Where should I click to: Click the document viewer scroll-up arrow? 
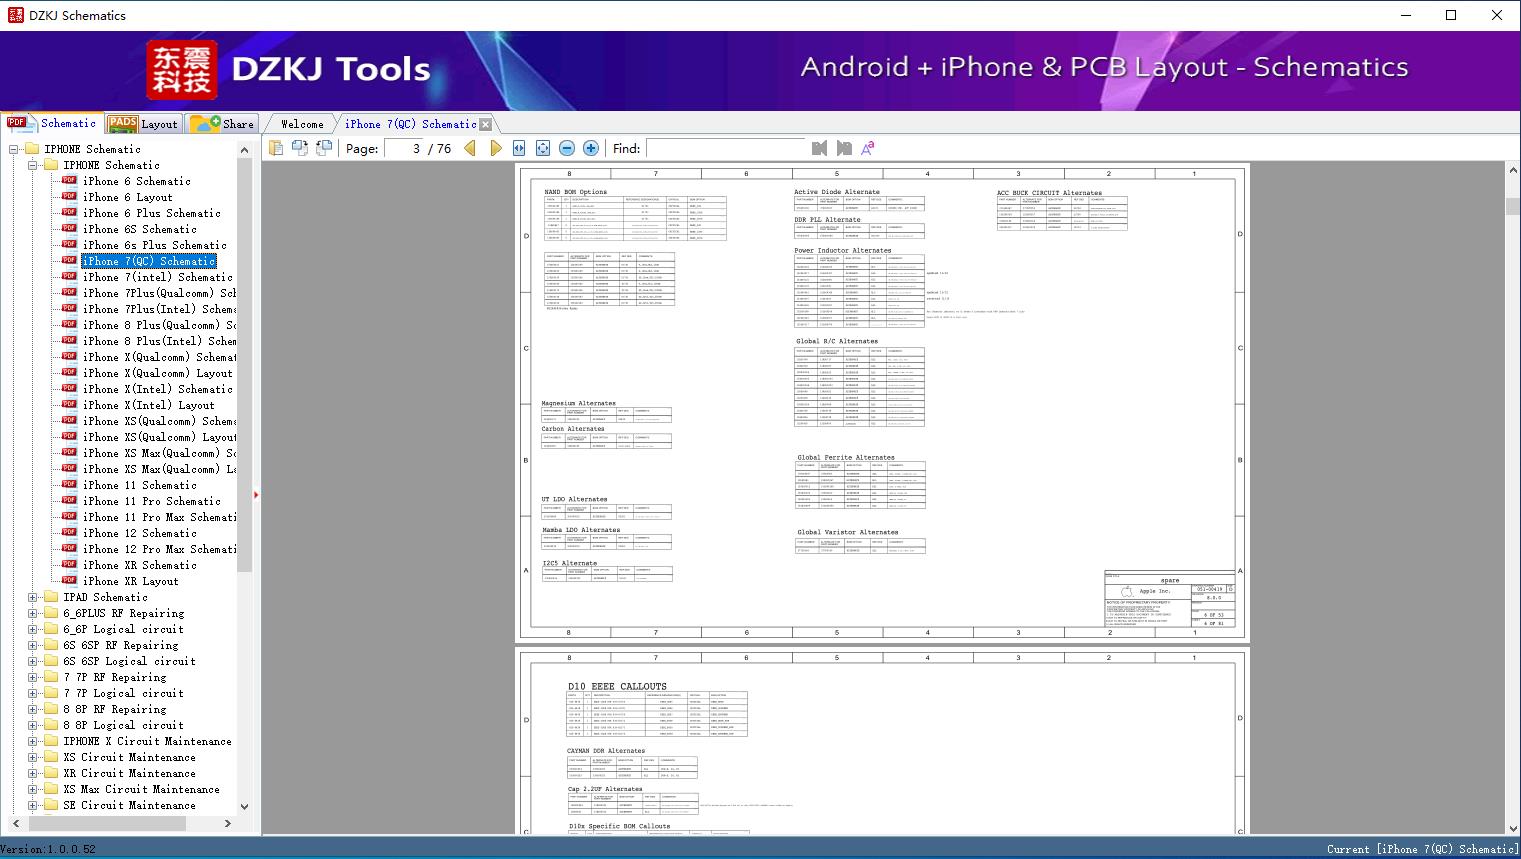point(1512,171)
